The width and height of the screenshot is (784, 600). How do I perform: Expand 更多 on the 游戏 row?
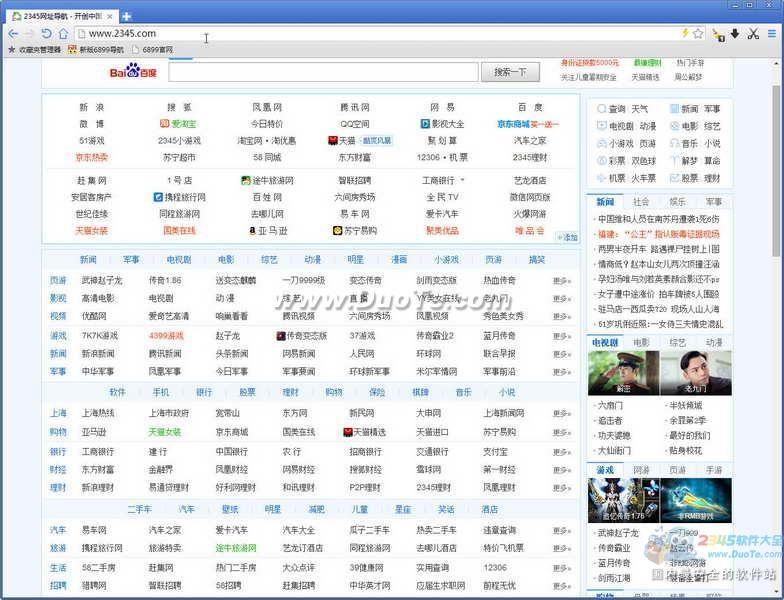(562, 336)
